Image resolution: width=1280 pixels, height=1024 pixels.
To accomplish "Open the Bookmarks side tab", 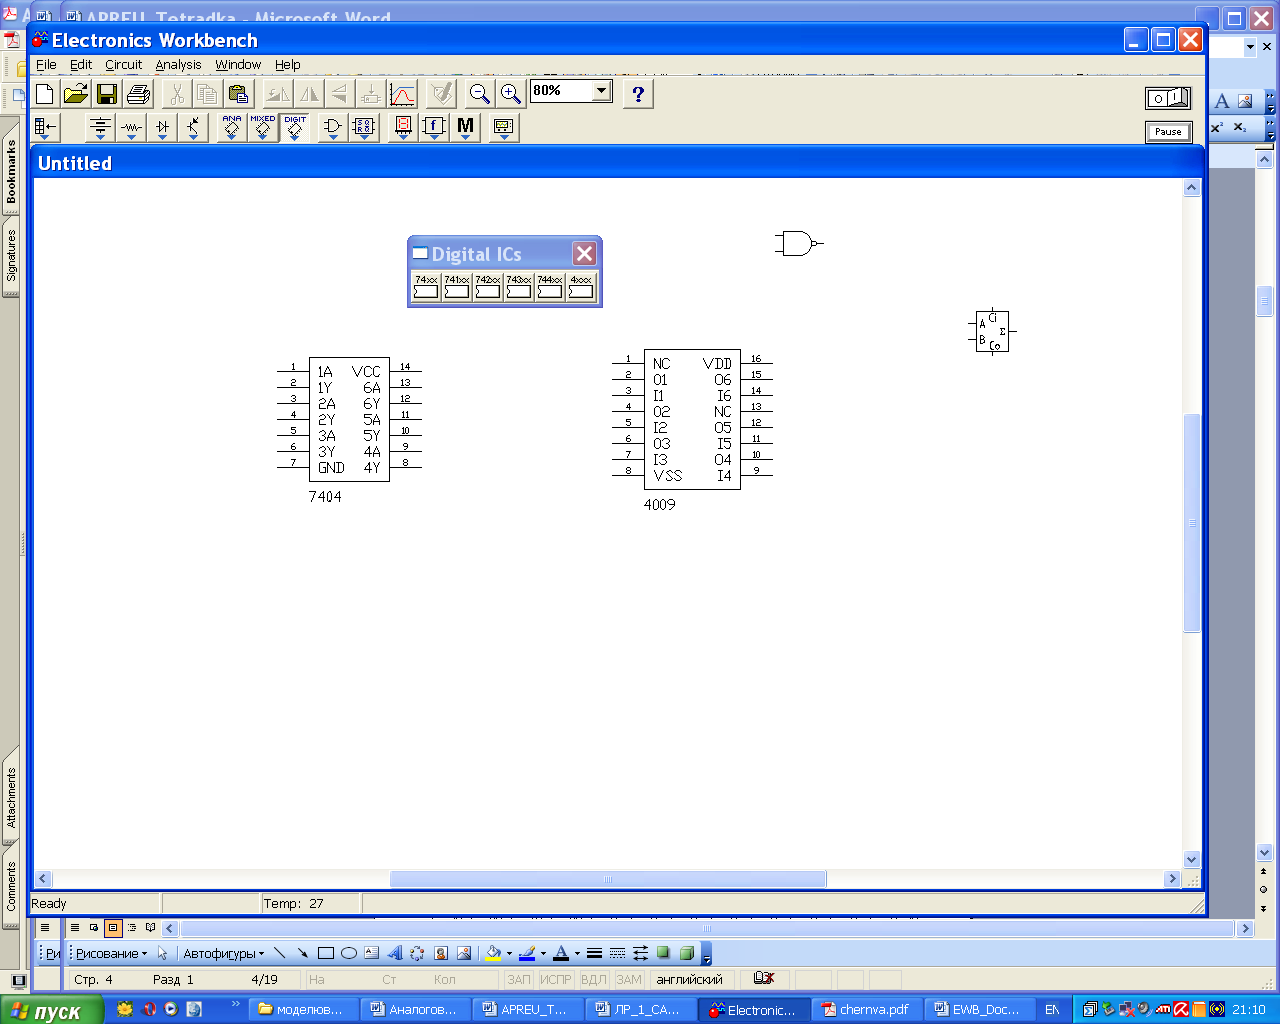I will click(x=11, y=172).
